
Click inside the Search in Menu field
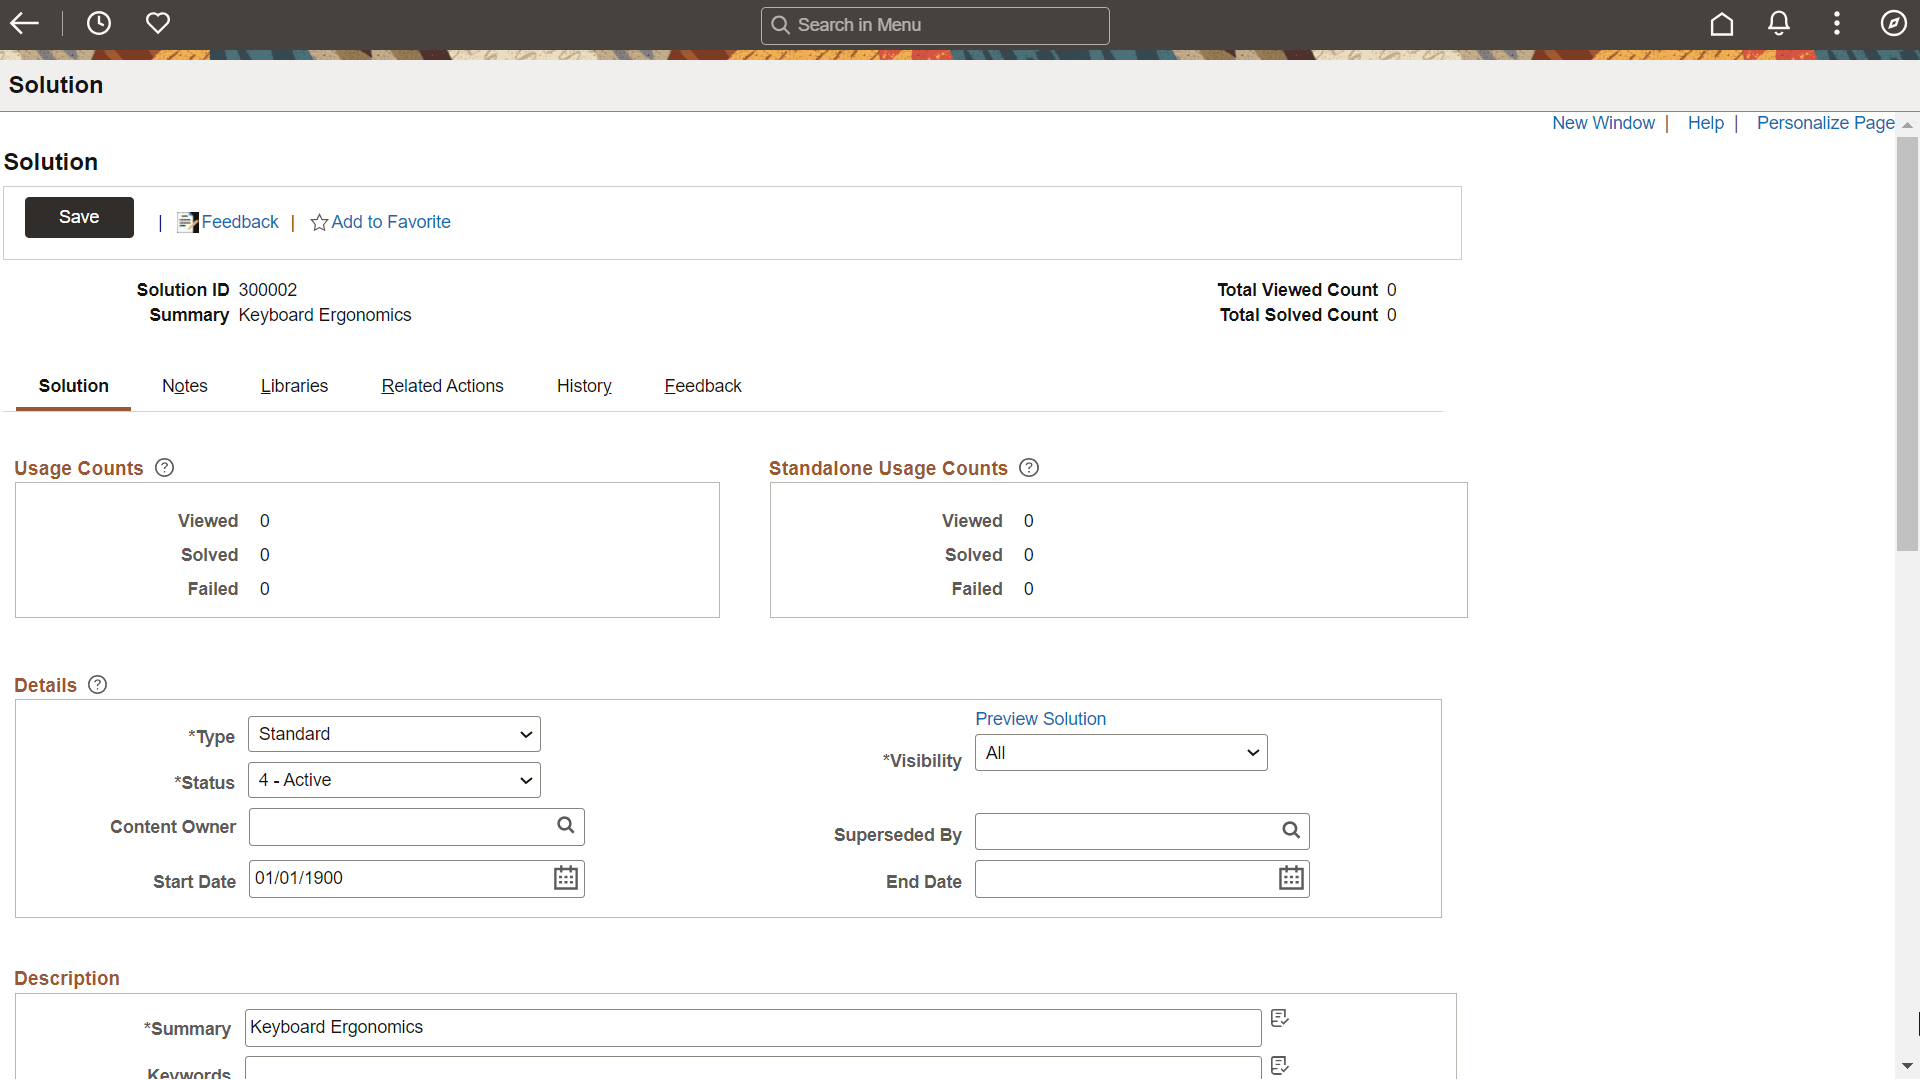pos(935,25)
